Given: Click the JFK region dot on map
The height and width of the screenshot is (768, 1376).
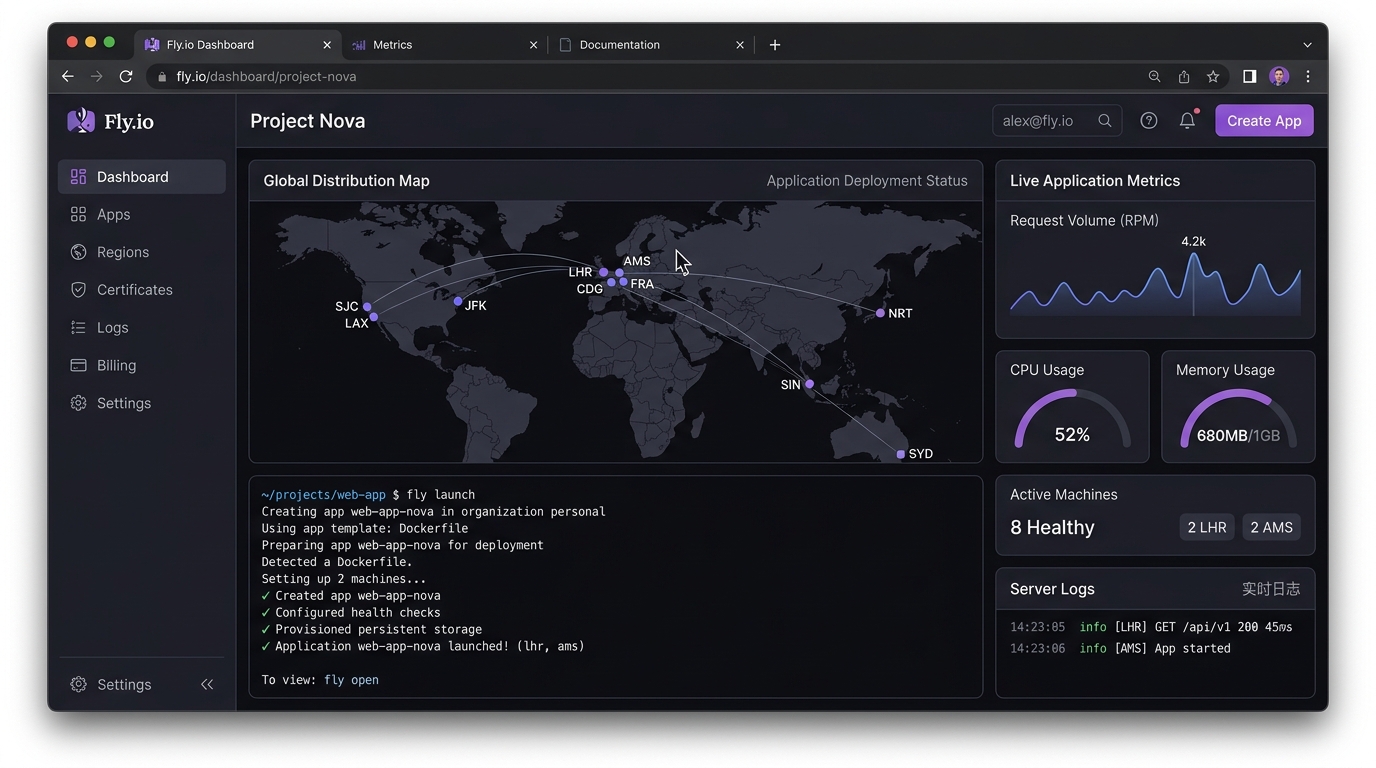Looking at the screenshot, I should pos(458,301).
